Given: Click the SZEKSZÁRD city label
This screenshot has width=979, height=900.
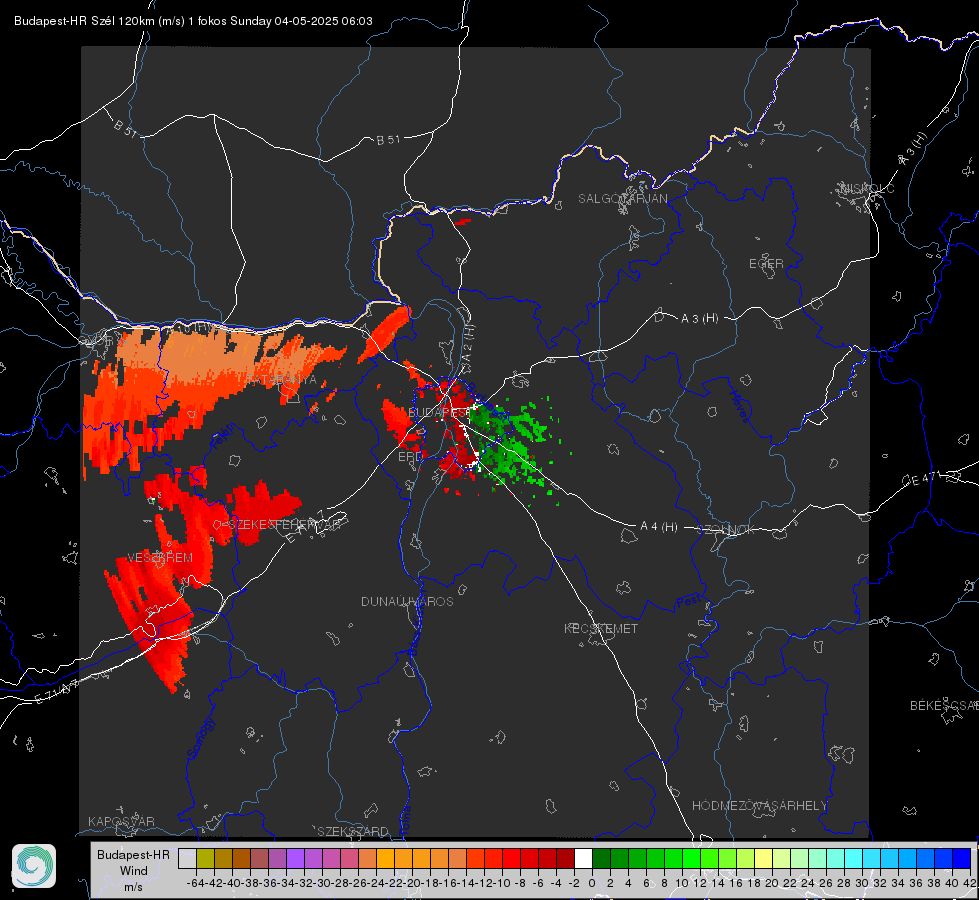Looking at the screenshot, I should (x=353, y=831).
